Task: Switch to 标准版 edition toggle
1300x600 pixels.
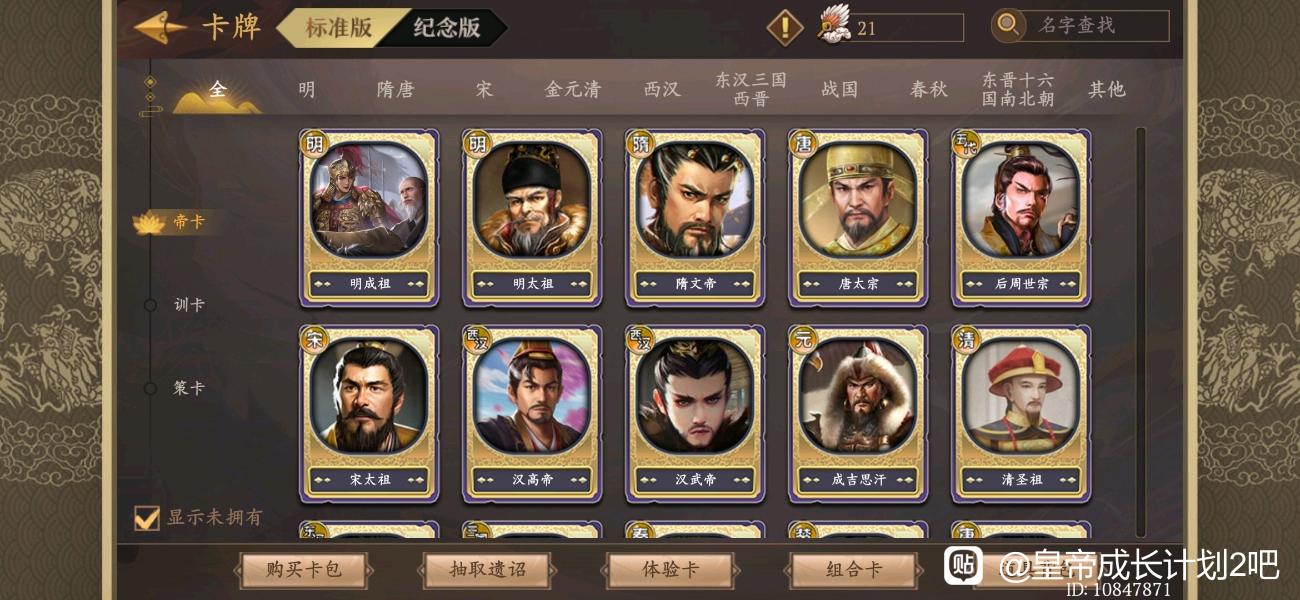Action: coord(339,28)
